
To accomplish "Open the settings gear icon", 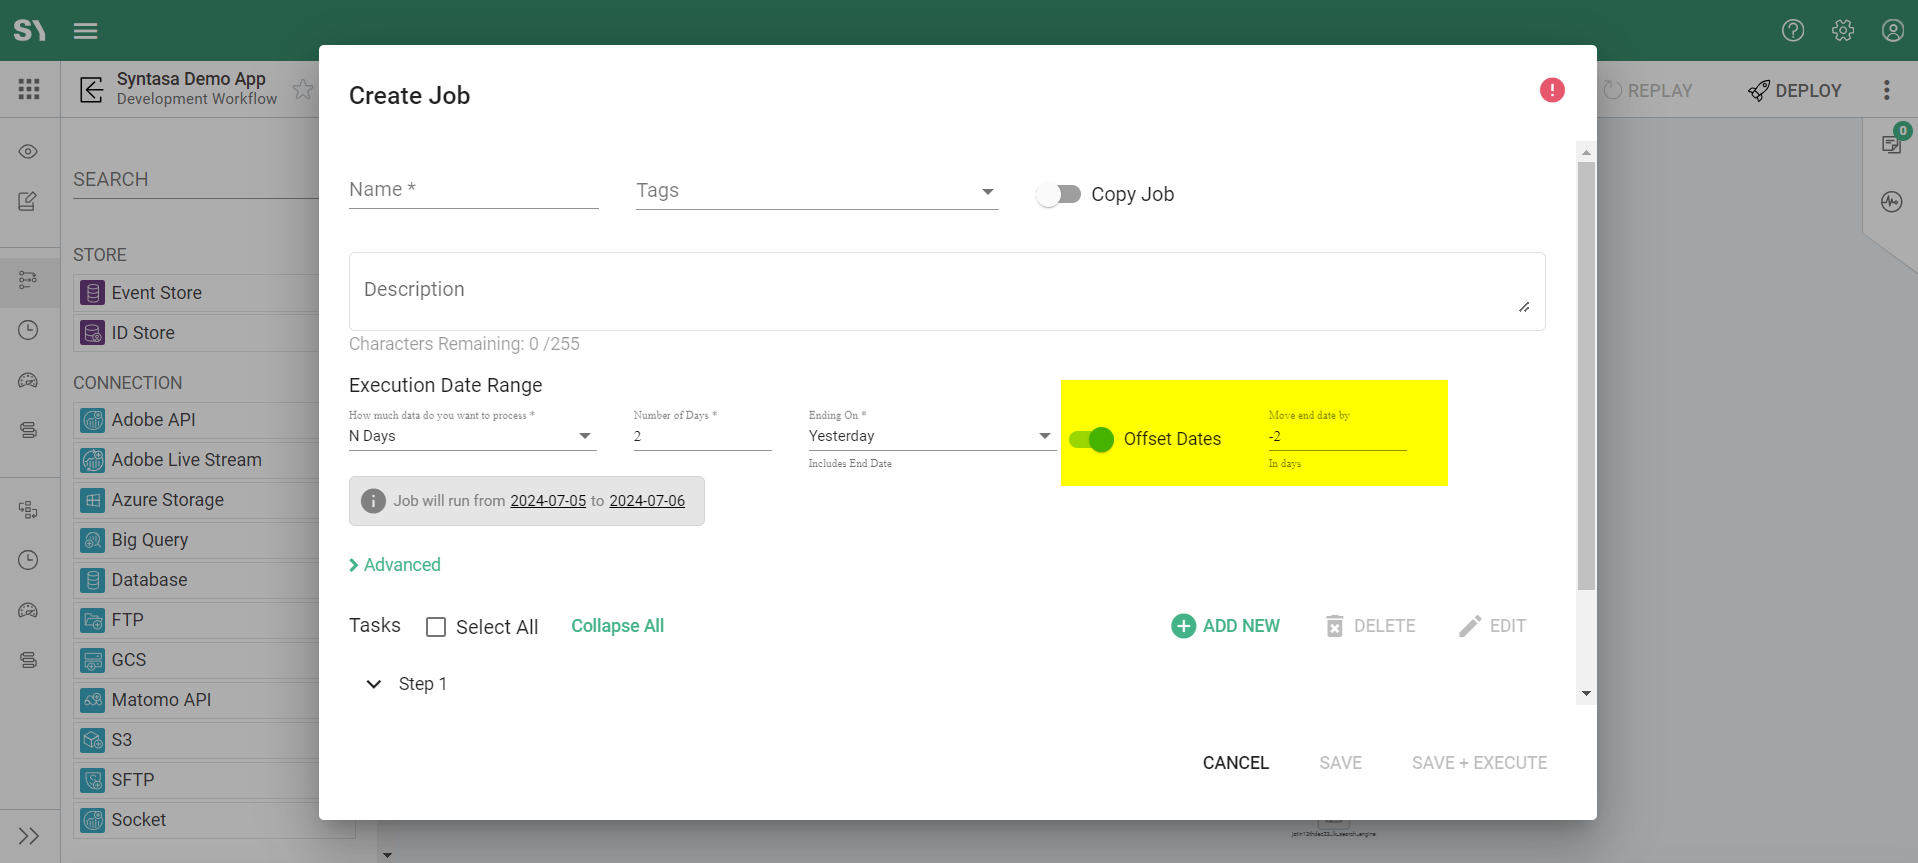I will click(x=1842, y=30).
